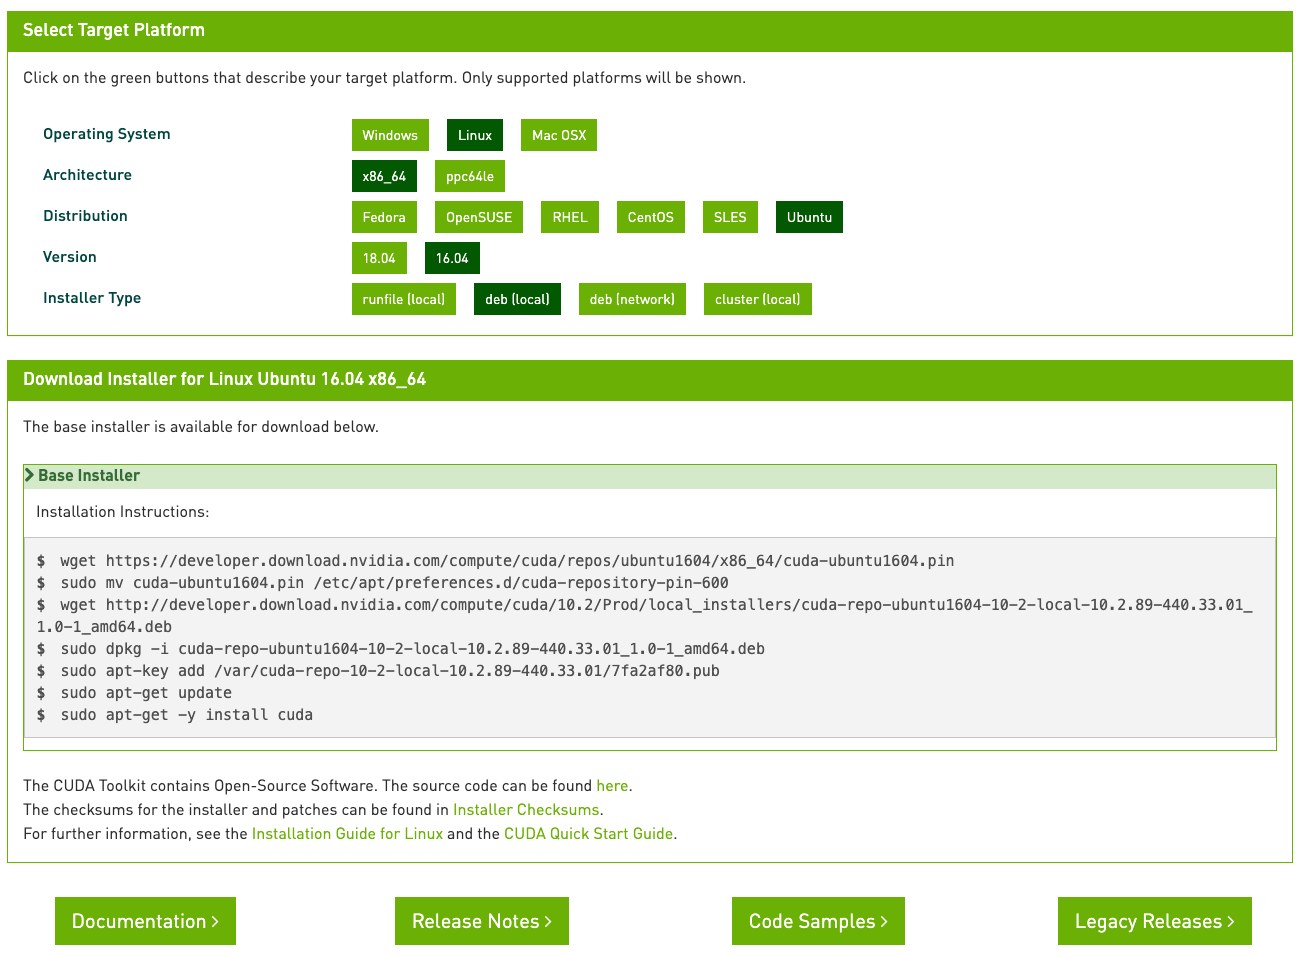The image size is (1300, 958).
Task: Open the Documentation button
Action: tap(145, 921)
